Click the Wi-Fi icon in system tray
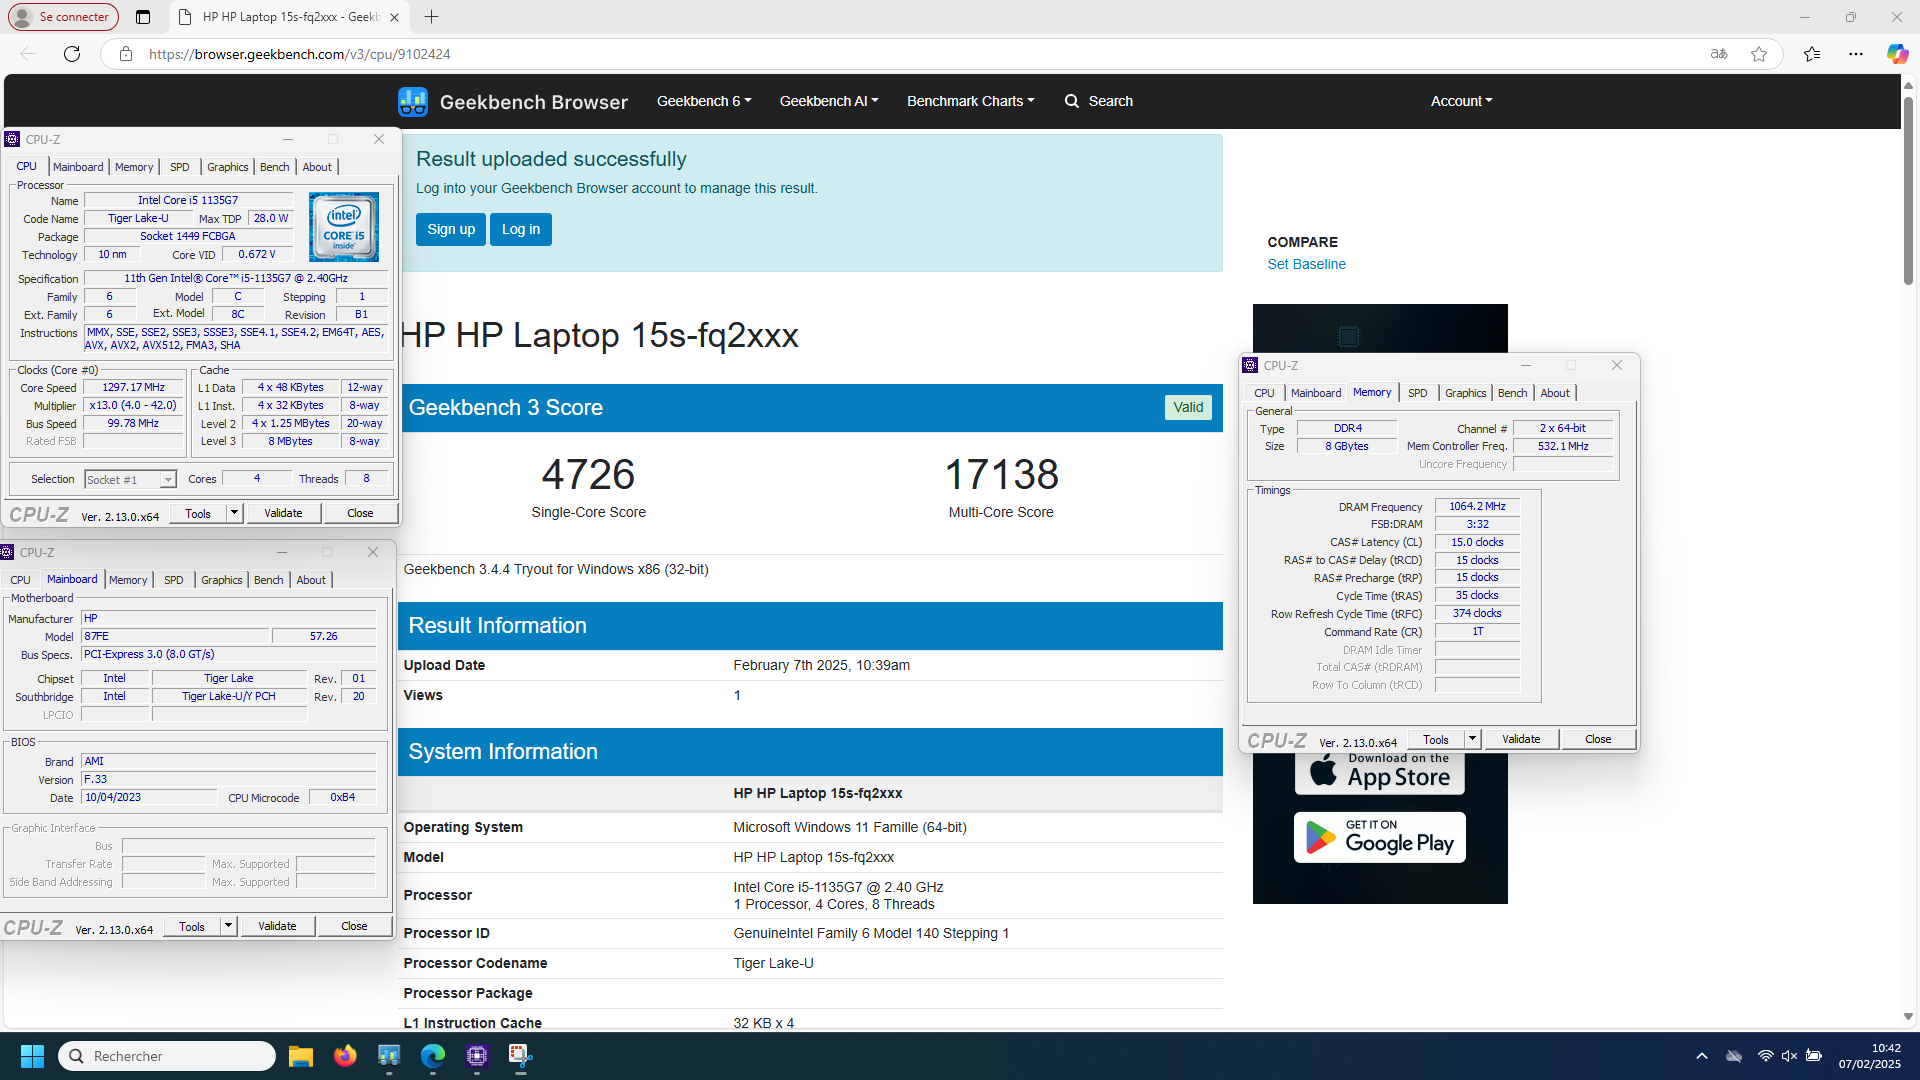Screen dimensions: 1920x1080 pyautogui.click(x=1766, y=1056)
